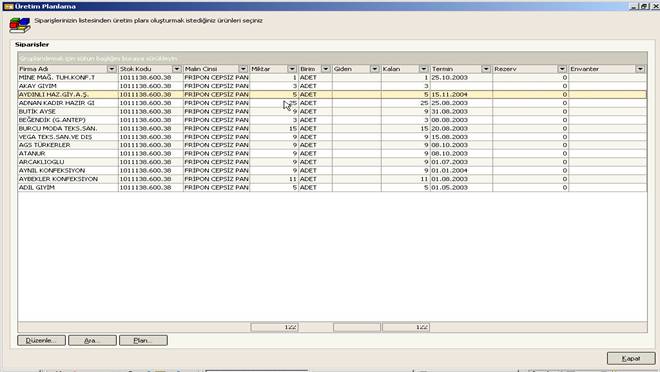Screen dimensions: 660x372
Task: Open the Termin column filter dropdown
Action: pyautogui.click(x=486, y=69)
